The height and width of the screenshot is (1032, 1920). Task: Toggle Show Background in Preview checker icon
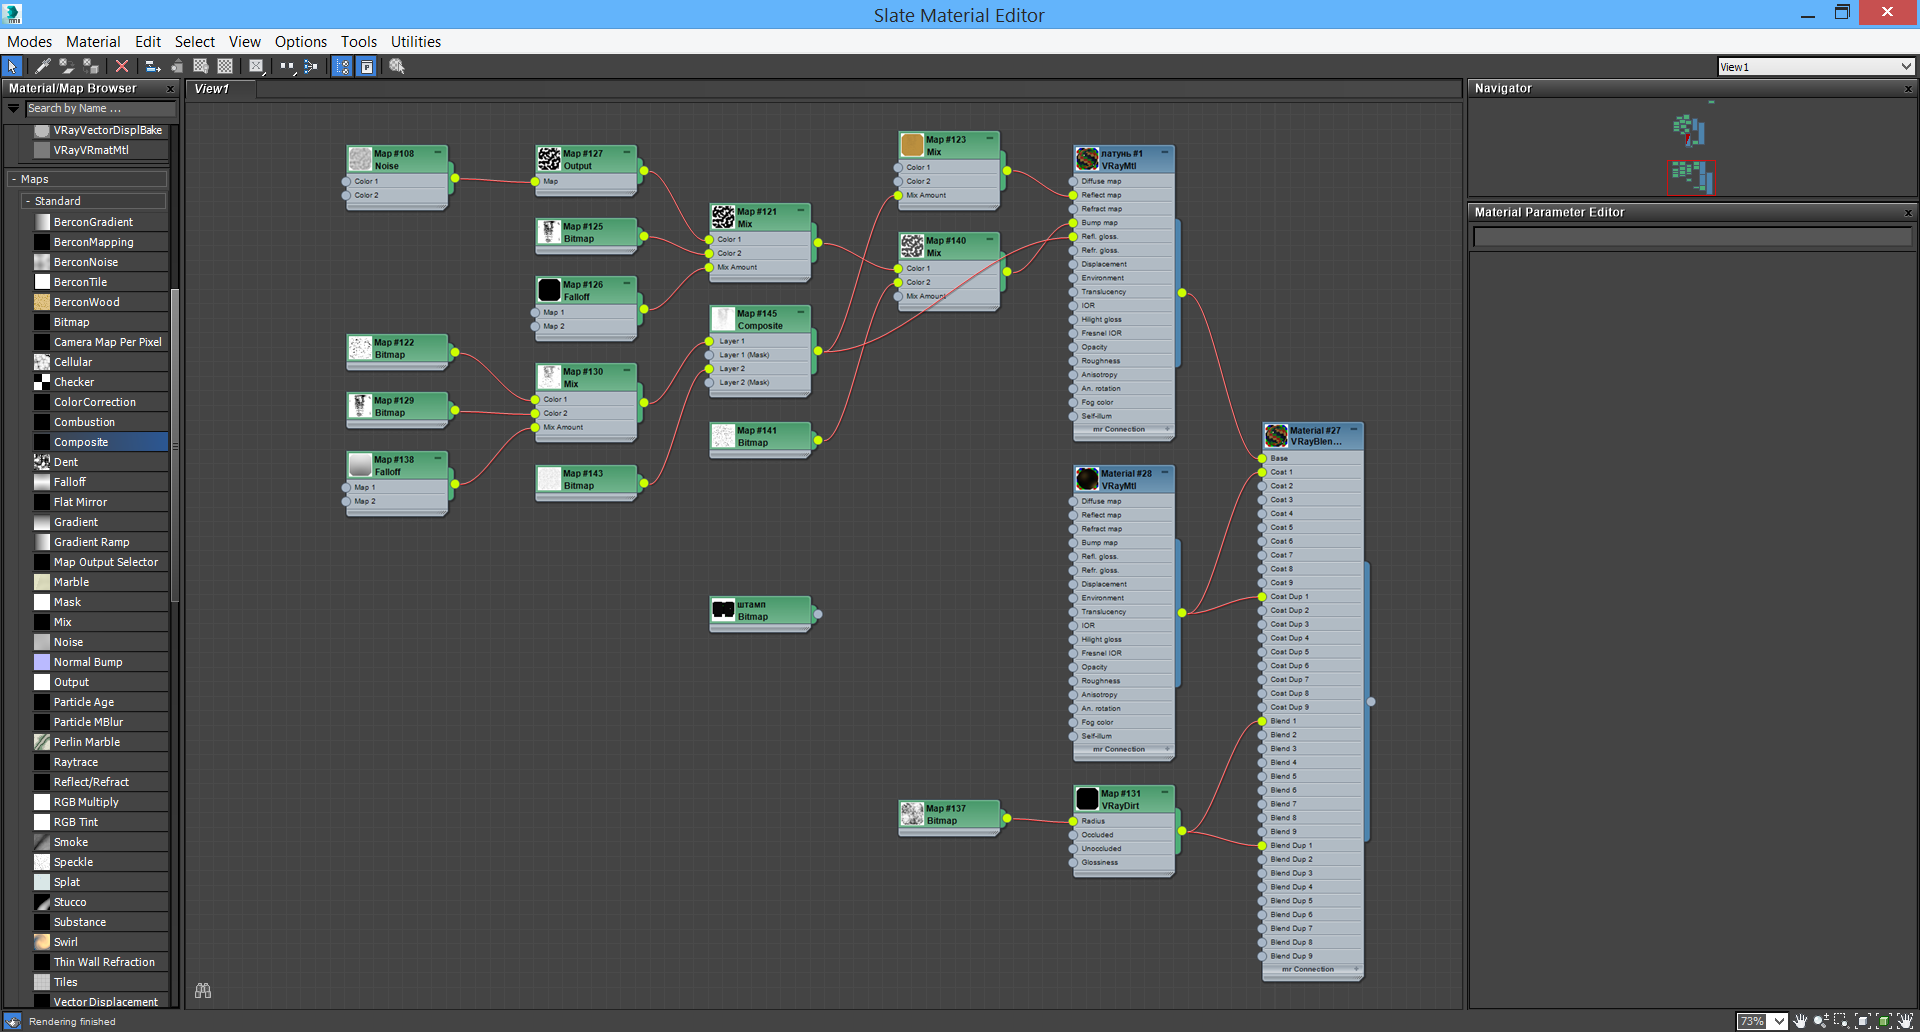[x=225, y=66]
